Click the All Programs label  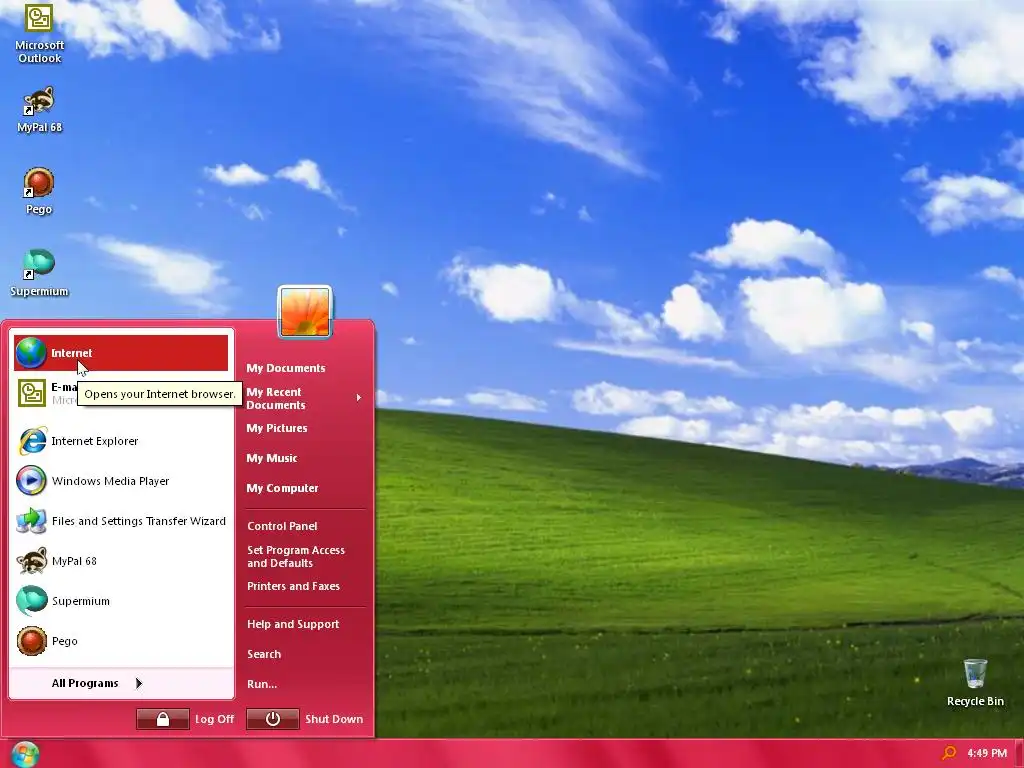tap(85, 683)
